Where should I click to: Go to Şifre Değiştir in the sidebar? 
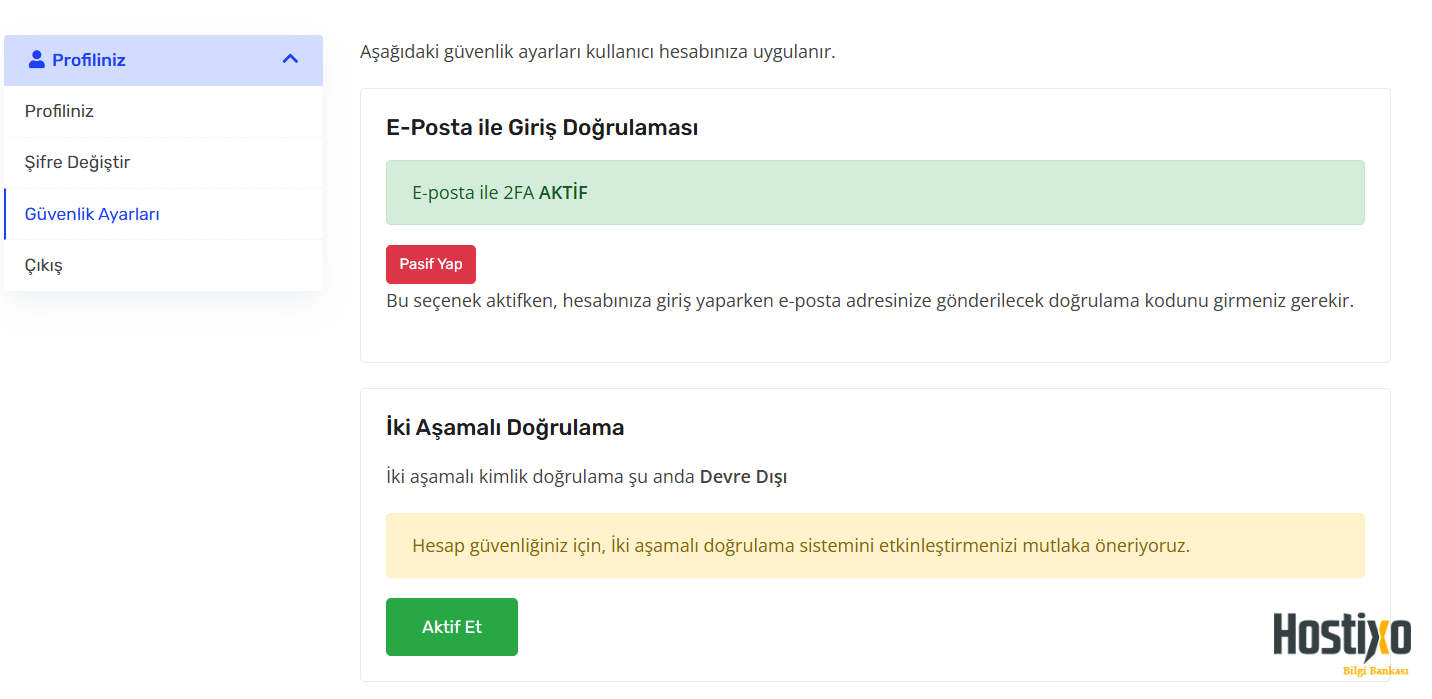tap(163, 162)
